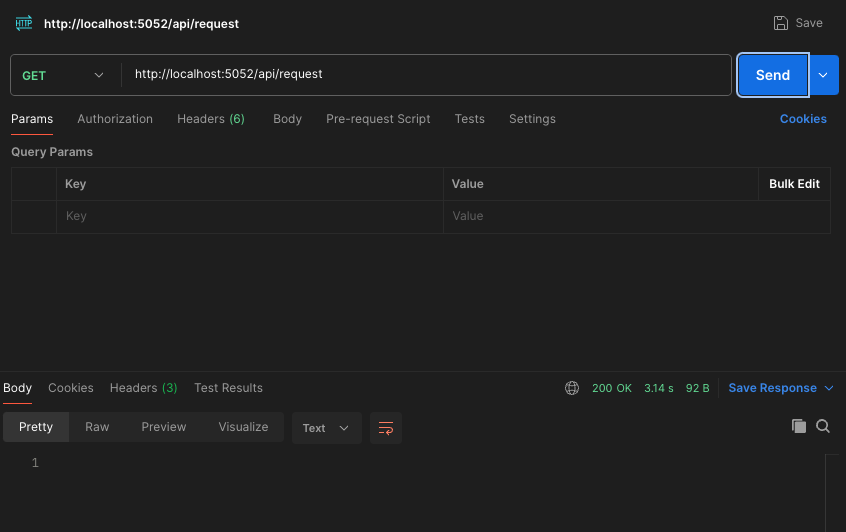Click the request URL input field
Screen dimensions: 846x532
(425, 75)
